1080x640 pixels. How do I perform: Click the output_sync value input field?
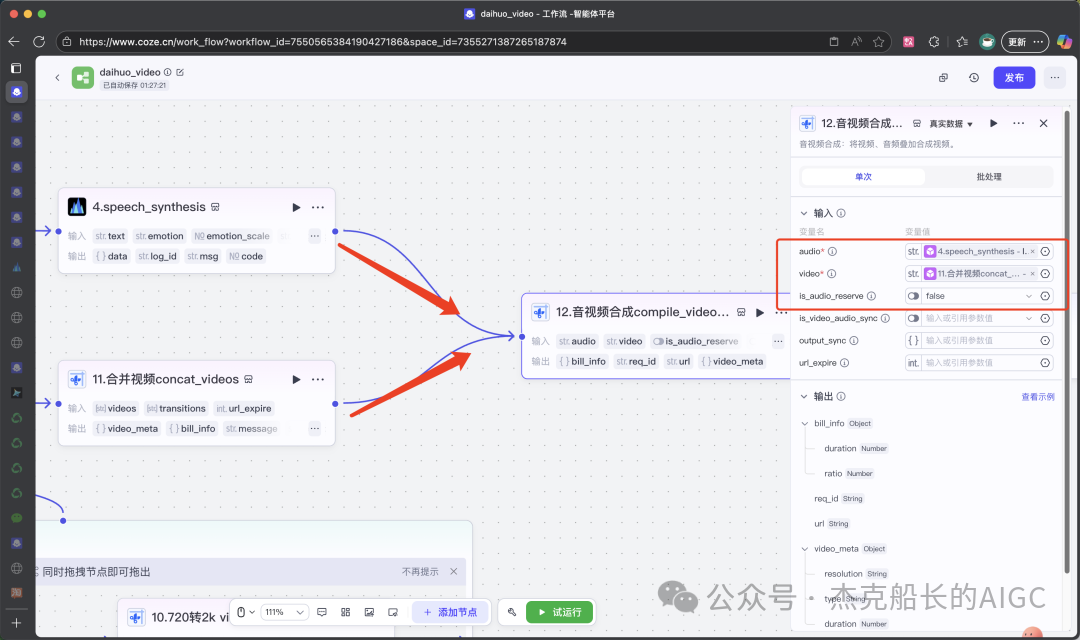tap(979, 340)
